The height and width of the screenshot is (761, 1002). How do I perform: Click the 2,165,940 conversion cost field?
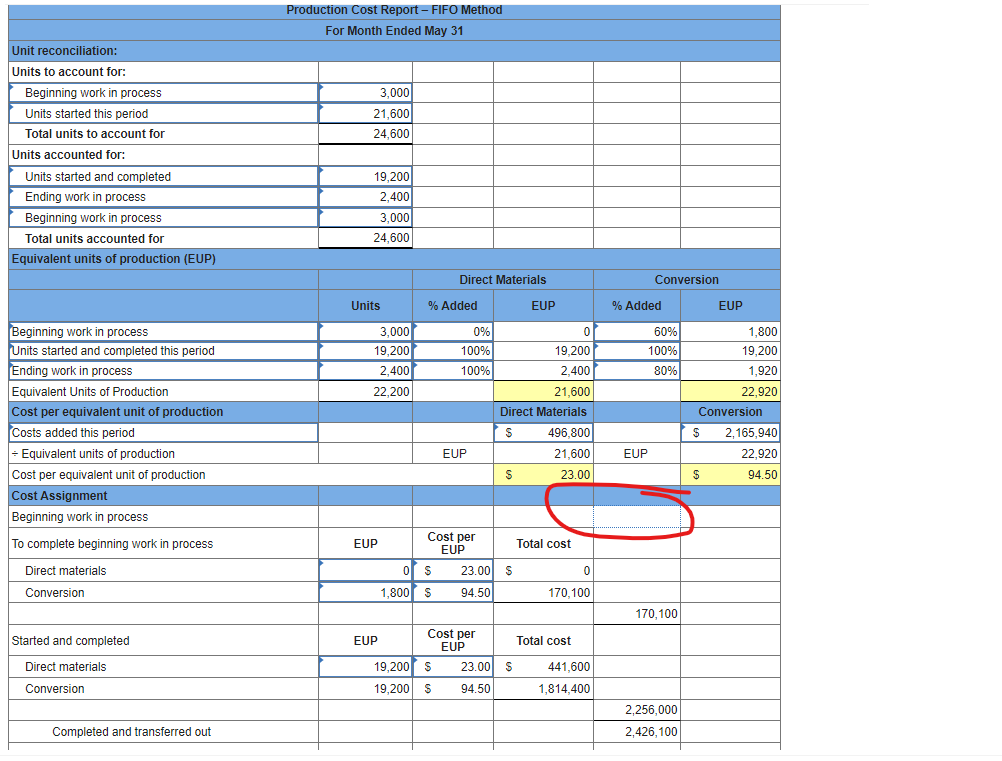pos(730,433)
